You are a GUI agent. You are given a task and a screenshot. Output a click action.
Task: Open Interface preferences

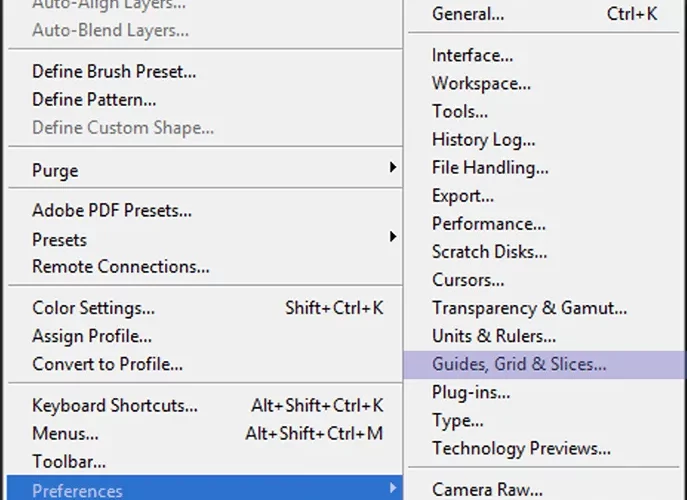[x=545, y=56]
